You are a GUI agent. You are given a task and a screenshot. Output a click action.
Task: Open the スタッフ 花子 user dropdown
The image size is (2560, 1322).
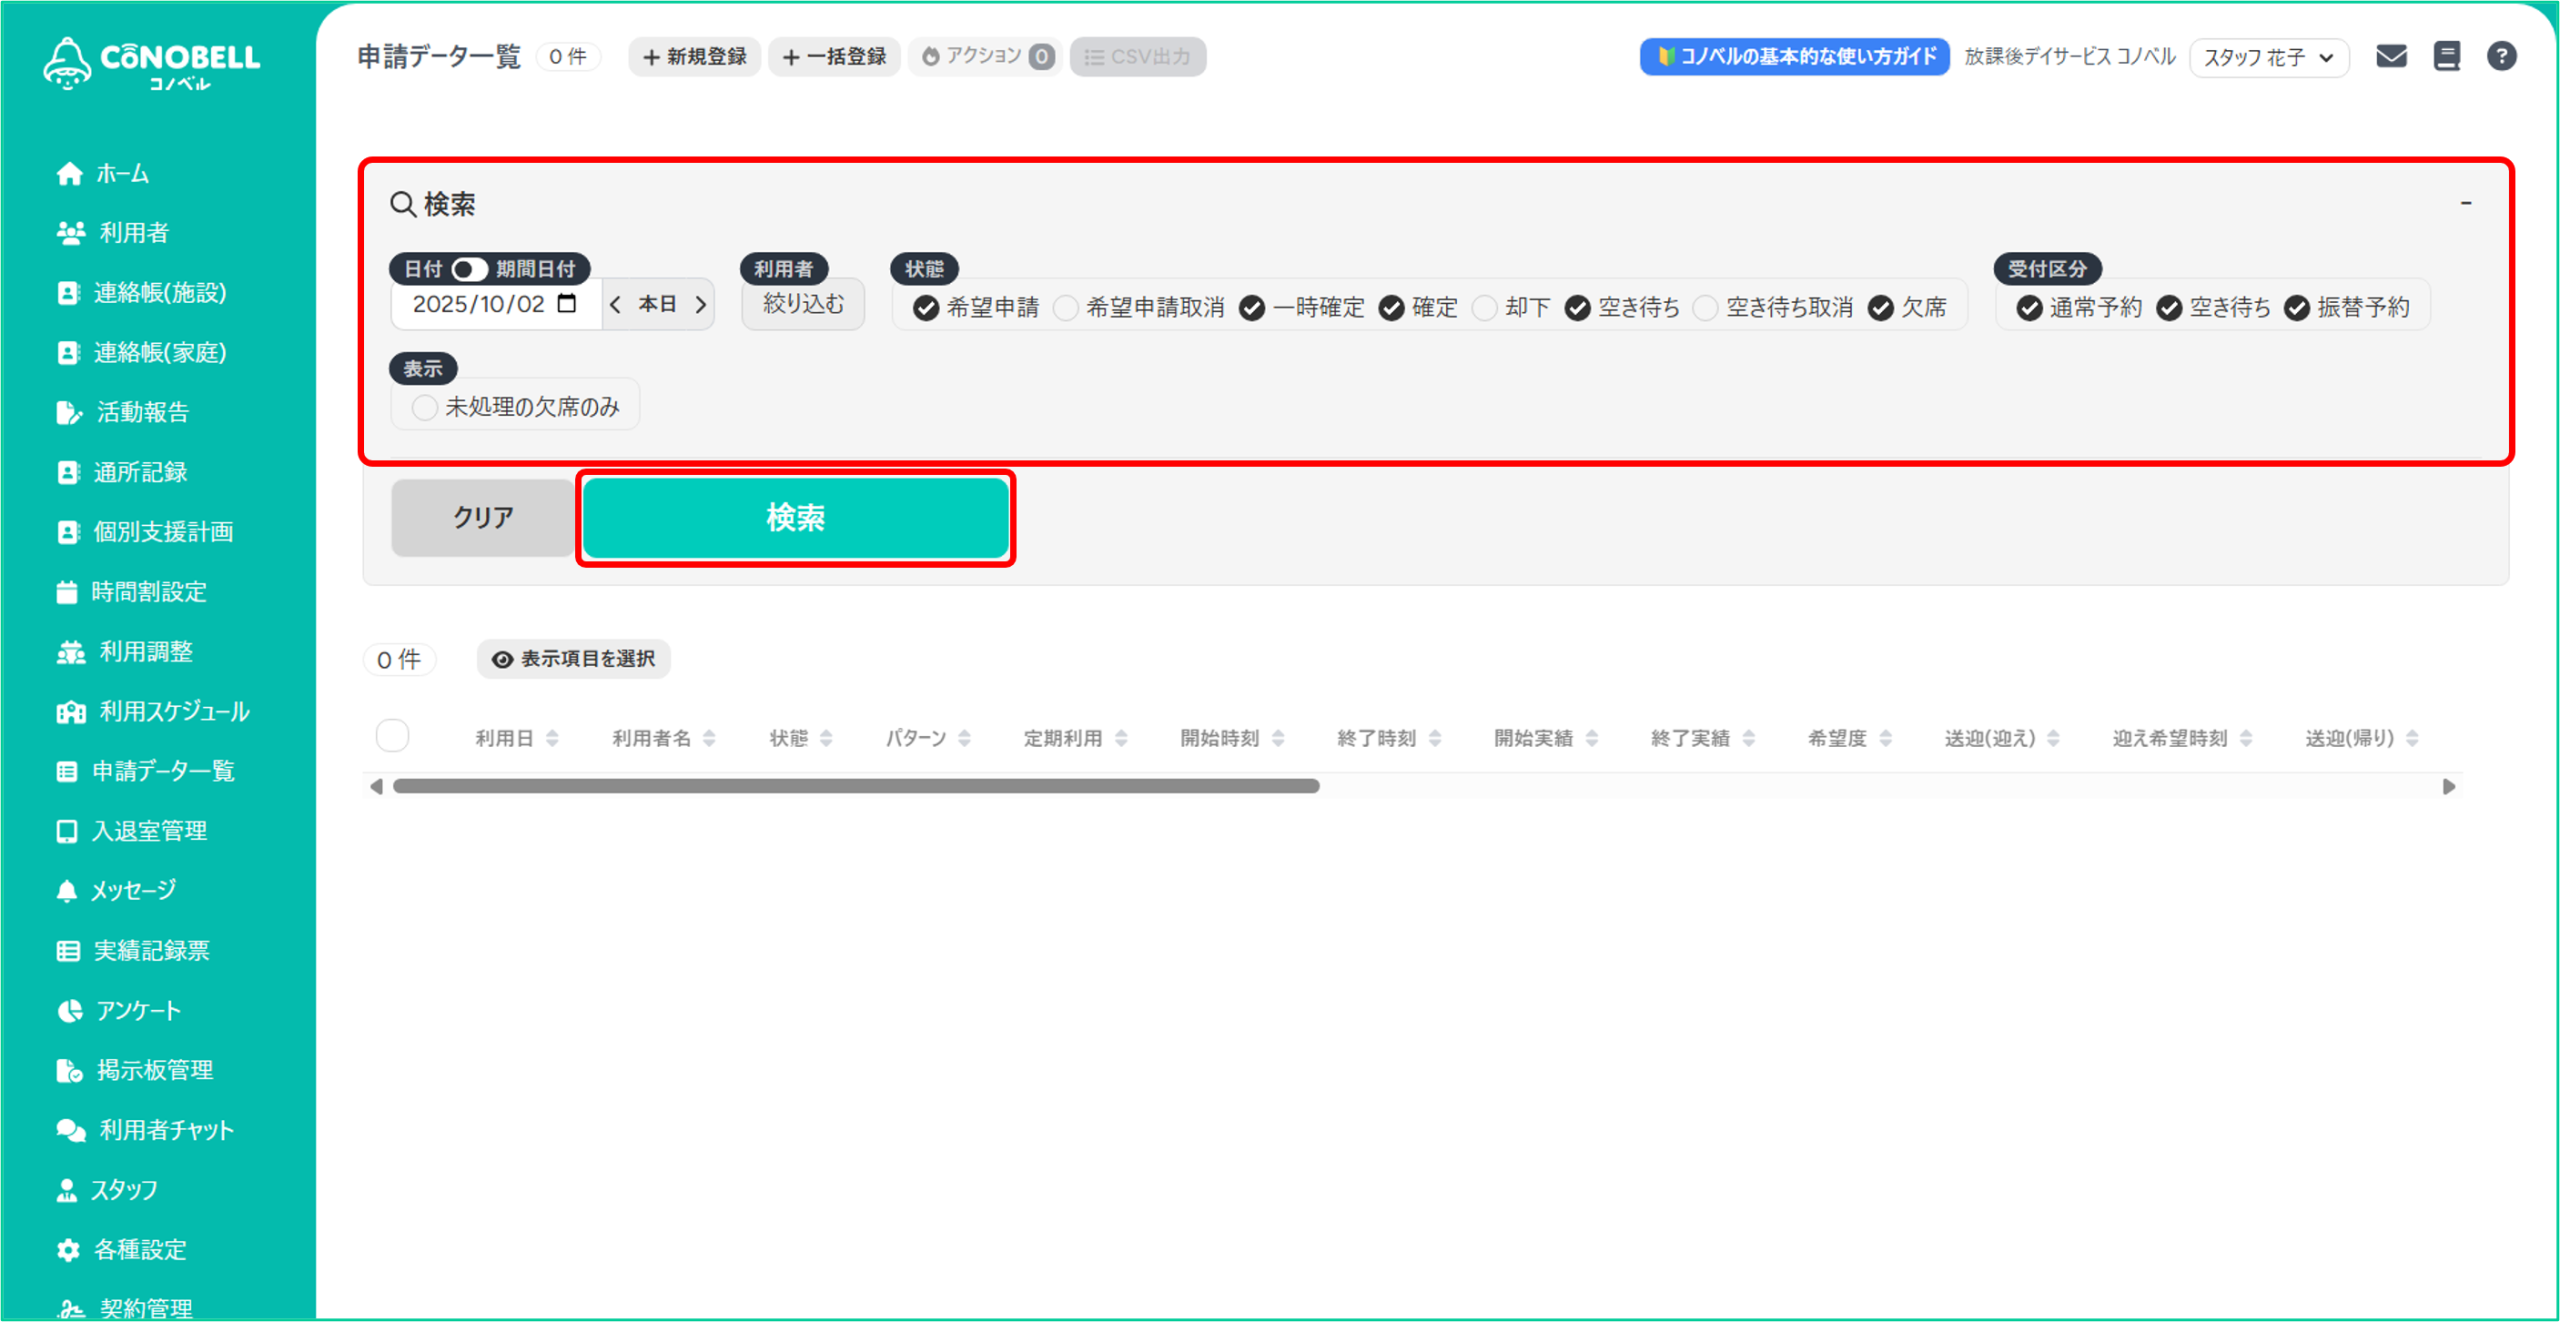click(x=2268, y=57)
